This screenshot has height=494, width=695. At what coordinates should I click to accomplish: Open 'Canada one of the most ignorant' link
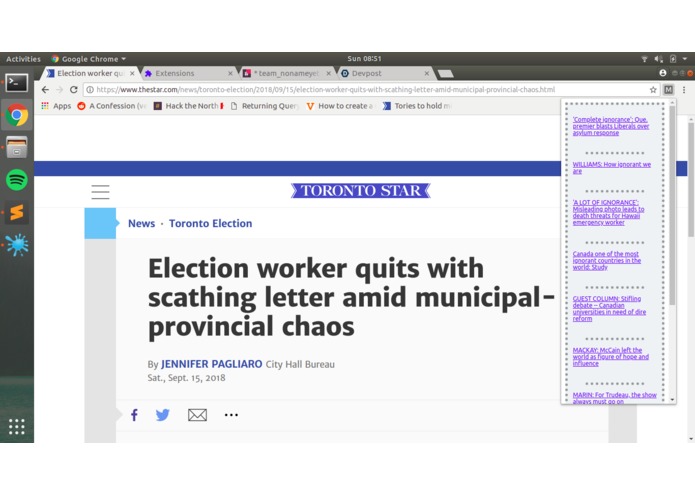click(x=606, y=261)
